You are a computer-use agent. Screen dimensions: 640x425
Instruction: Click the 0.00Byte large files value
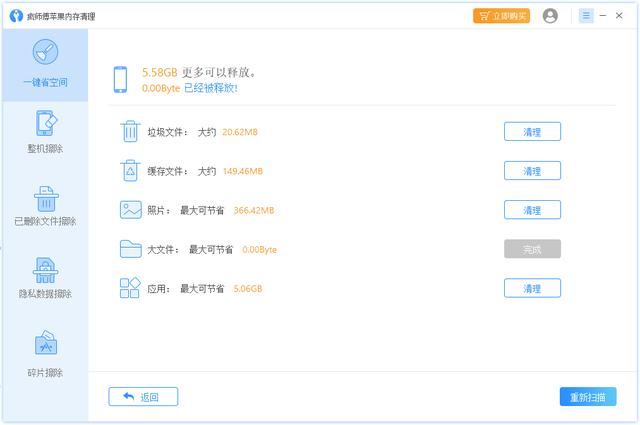[259, 249]
